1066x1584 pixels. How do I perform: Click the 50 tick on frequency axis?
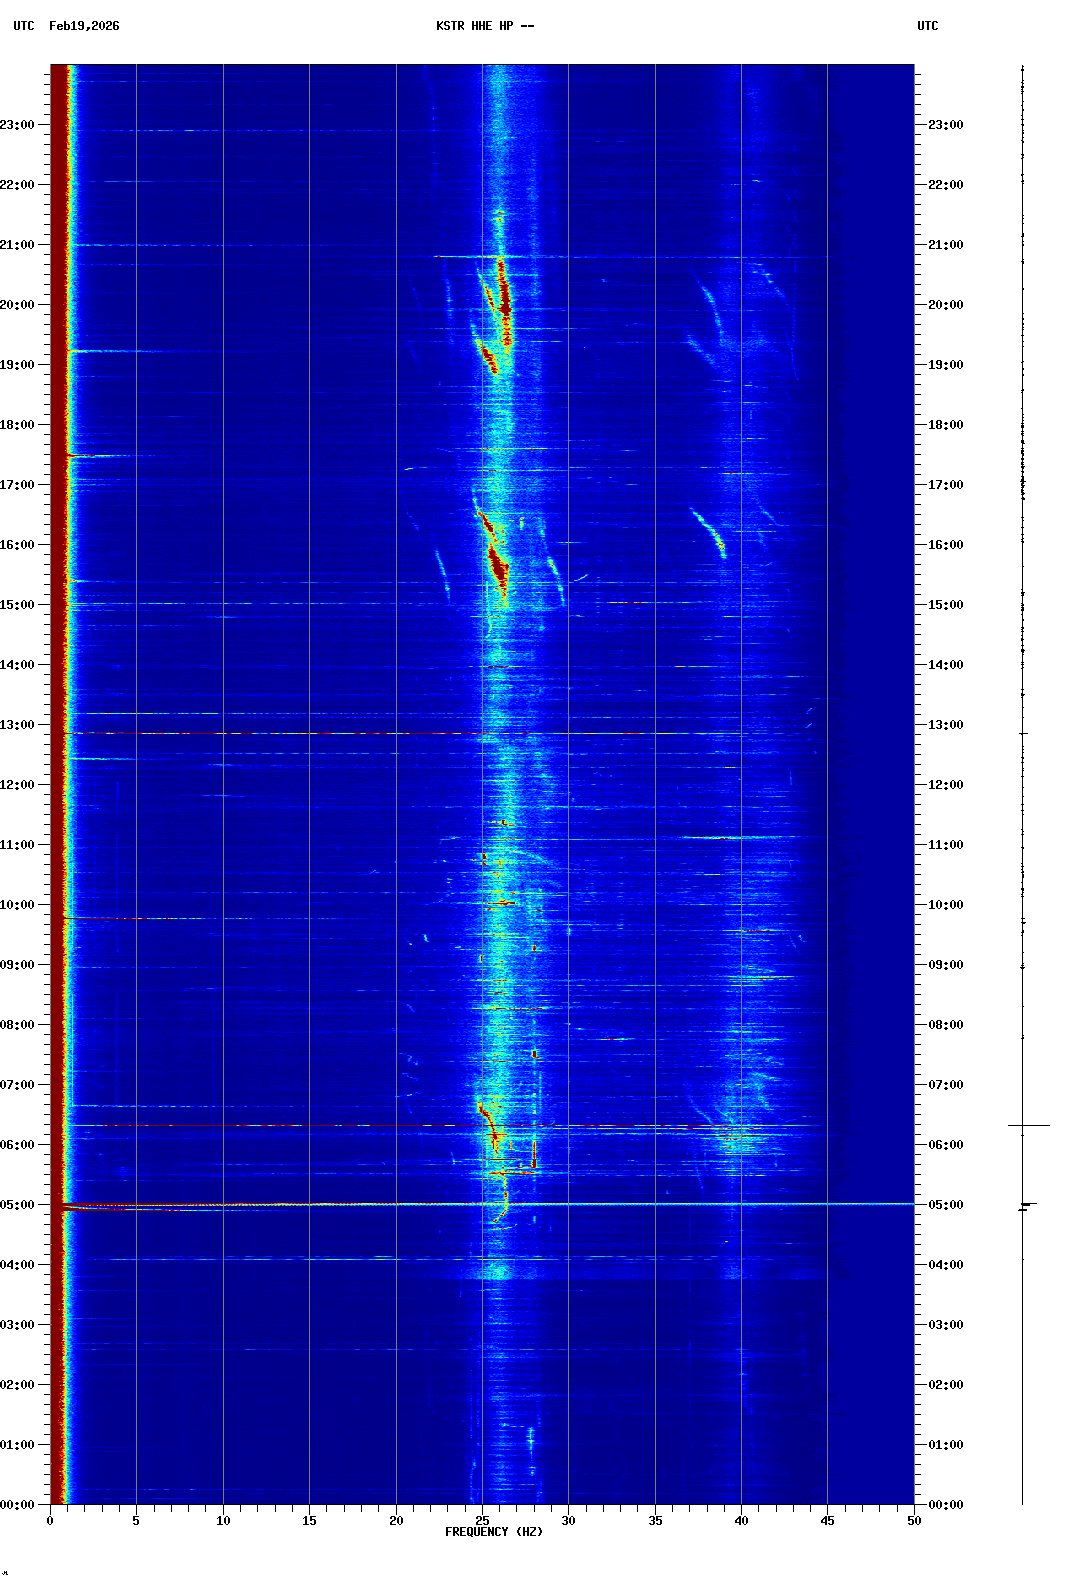click(x=914, y=1520)
